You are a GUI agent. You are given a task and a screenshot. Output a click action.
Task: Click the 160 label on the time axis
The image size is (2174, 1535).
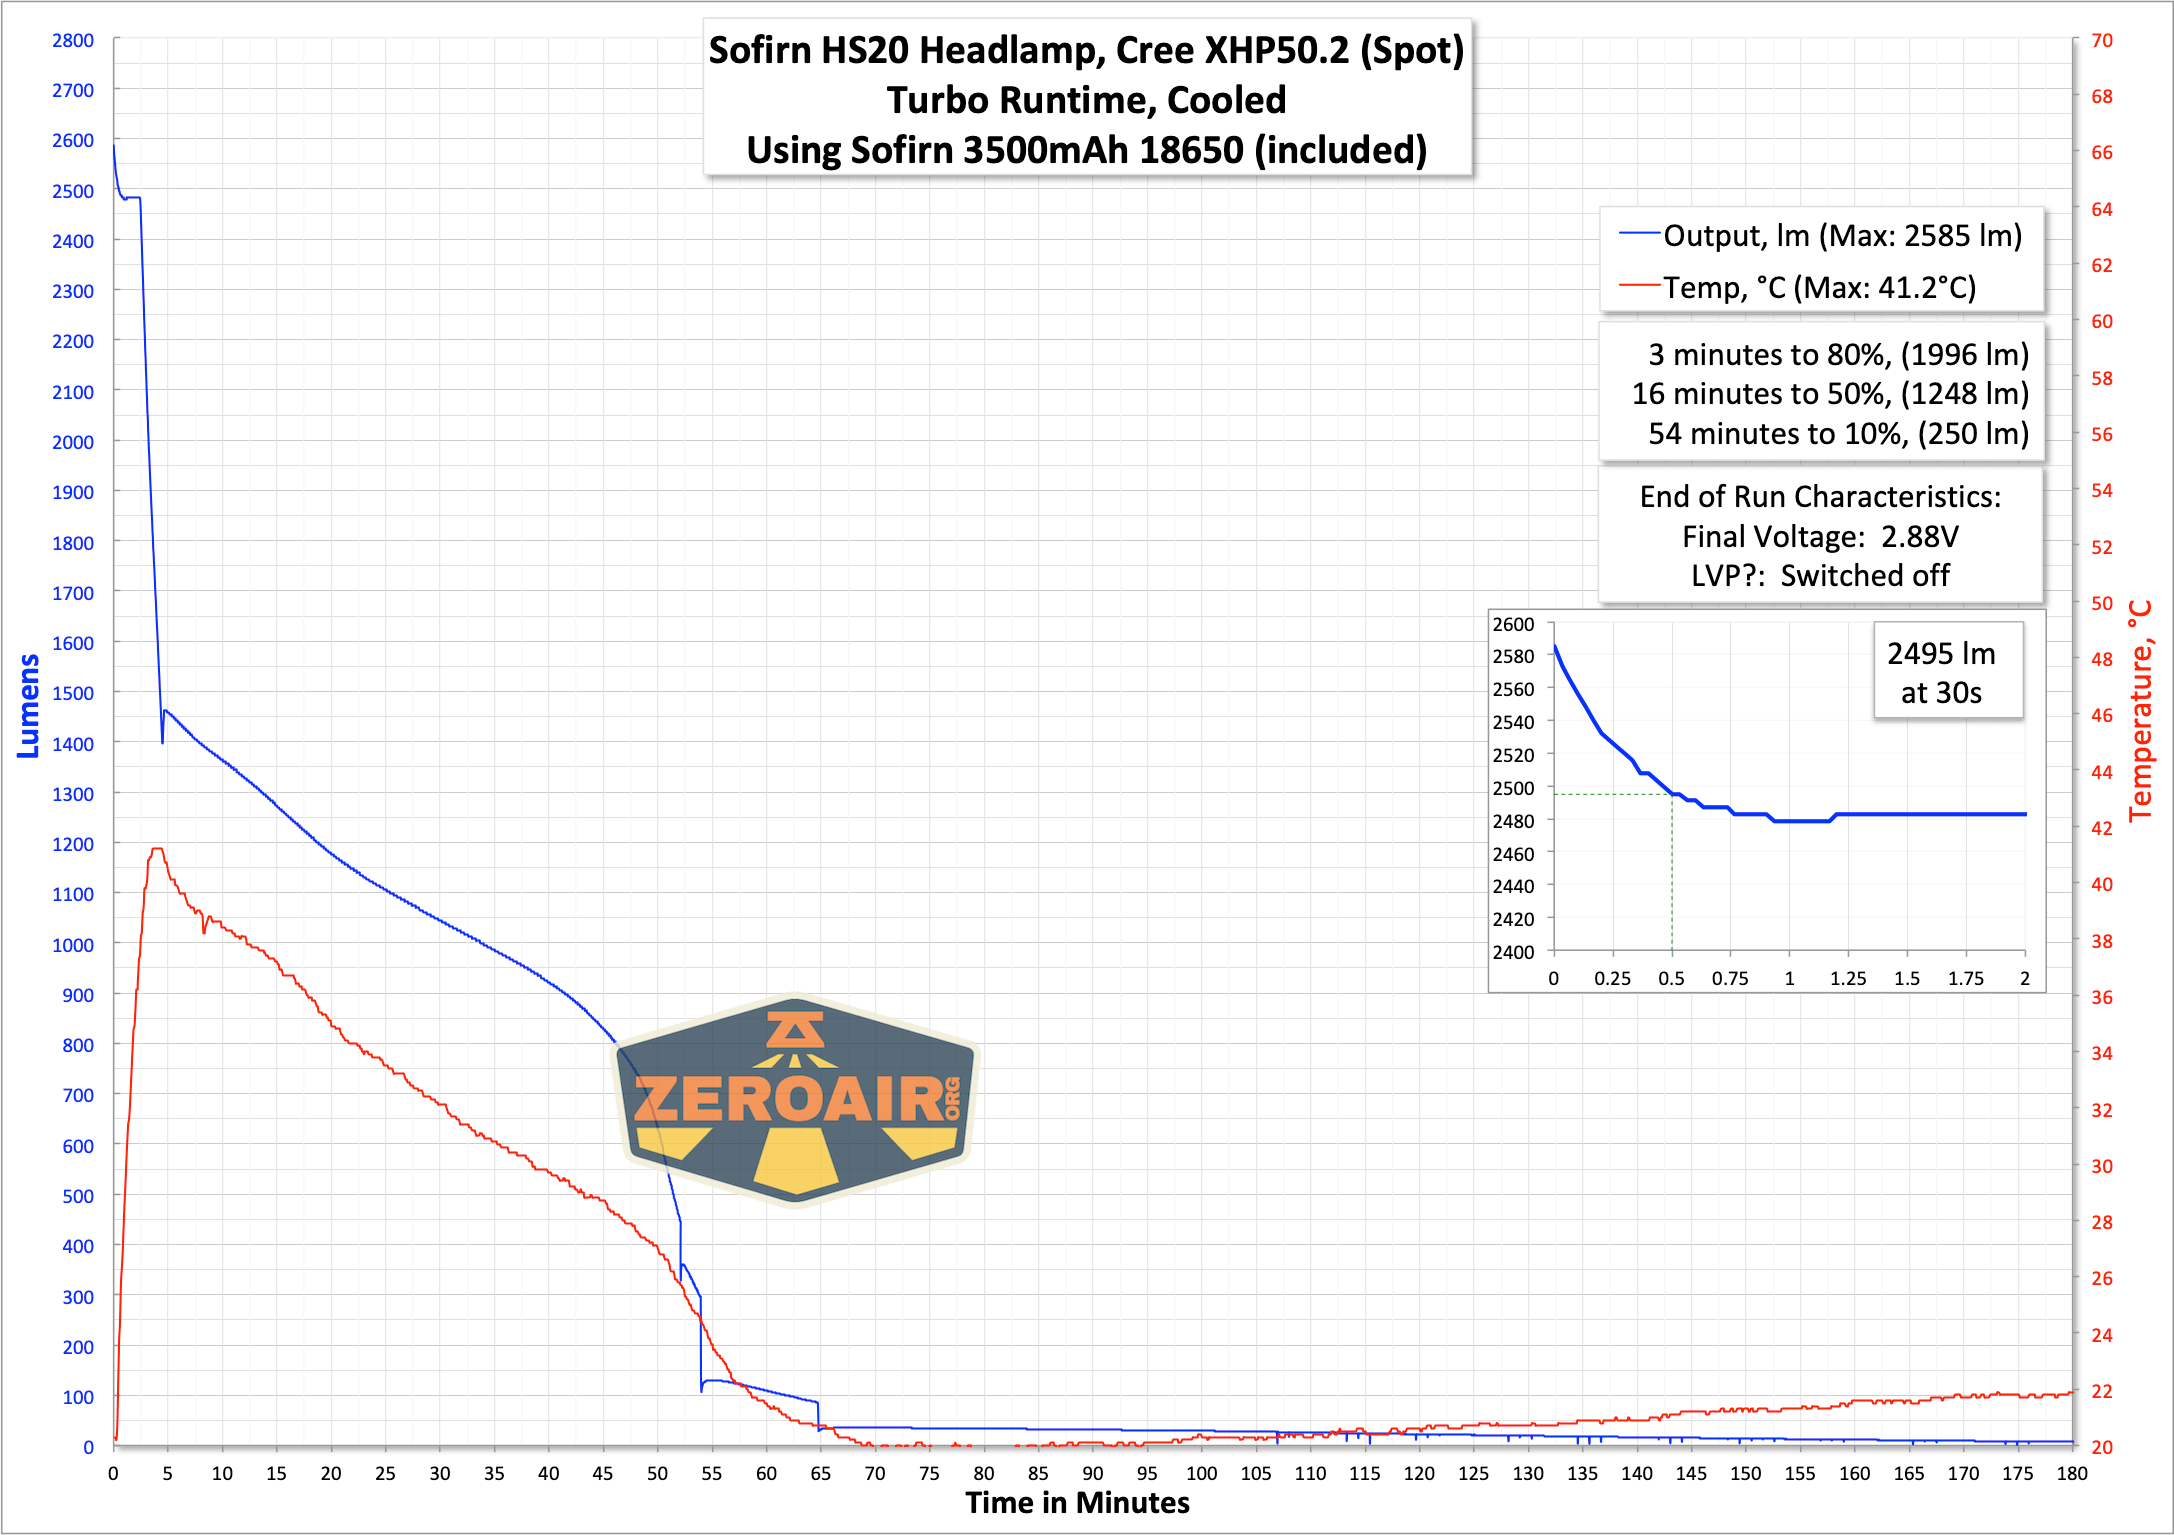[x=1854, y=1473]
